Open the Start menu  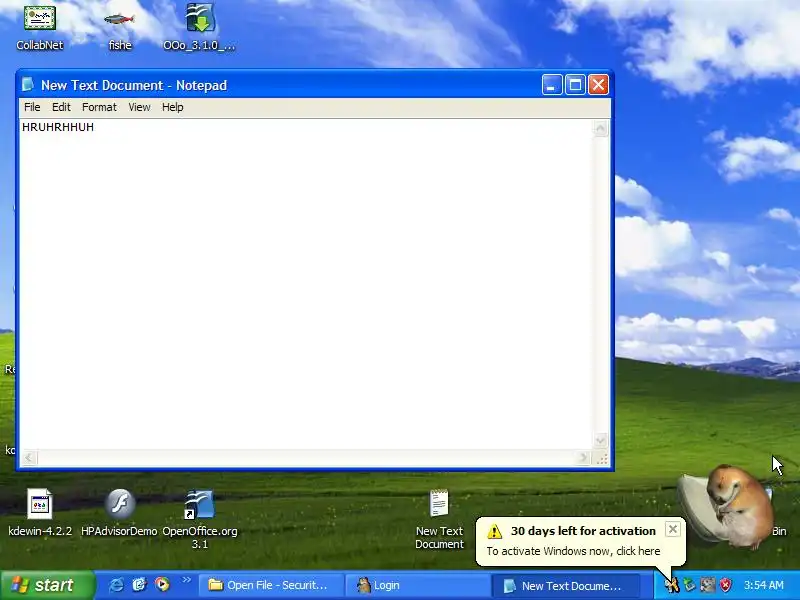coord(47,585)
